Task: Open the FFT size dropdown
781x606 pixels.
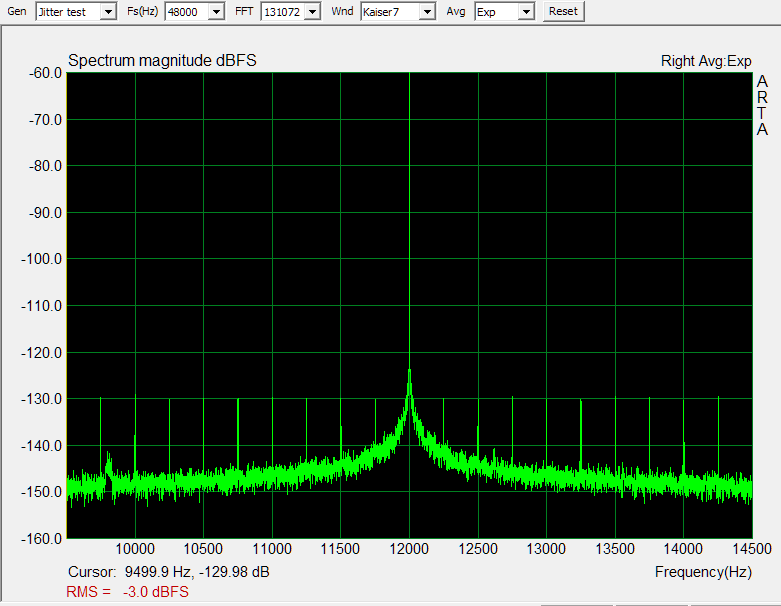Action: pos(312,11)
